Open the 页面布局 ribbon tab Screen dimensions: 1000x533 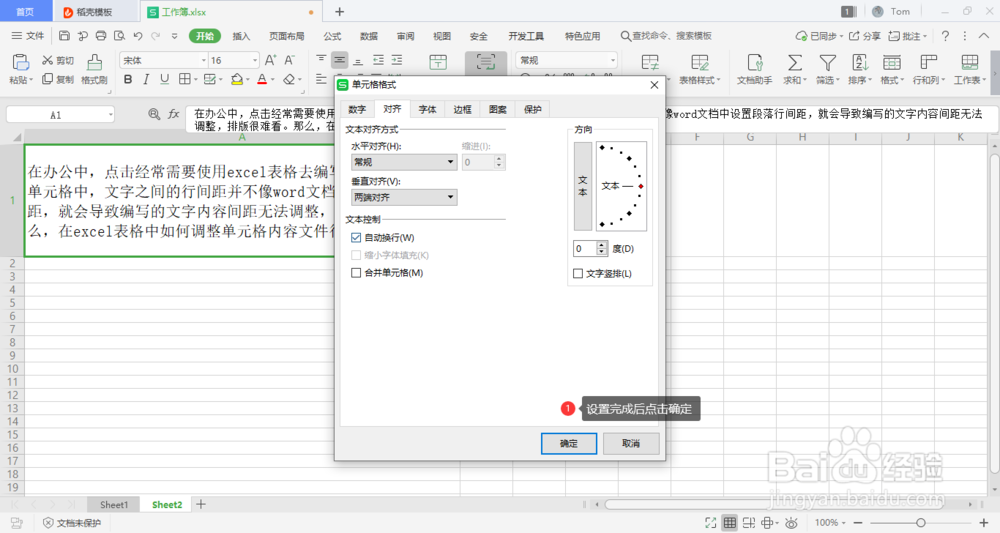(287, 36)
